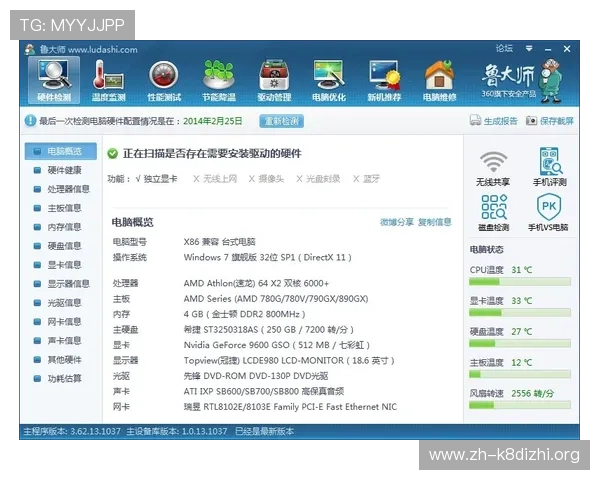Click the Nvidia GeForce 9600 GSO text
600x480 pixels.
click(x=277, y=345)
